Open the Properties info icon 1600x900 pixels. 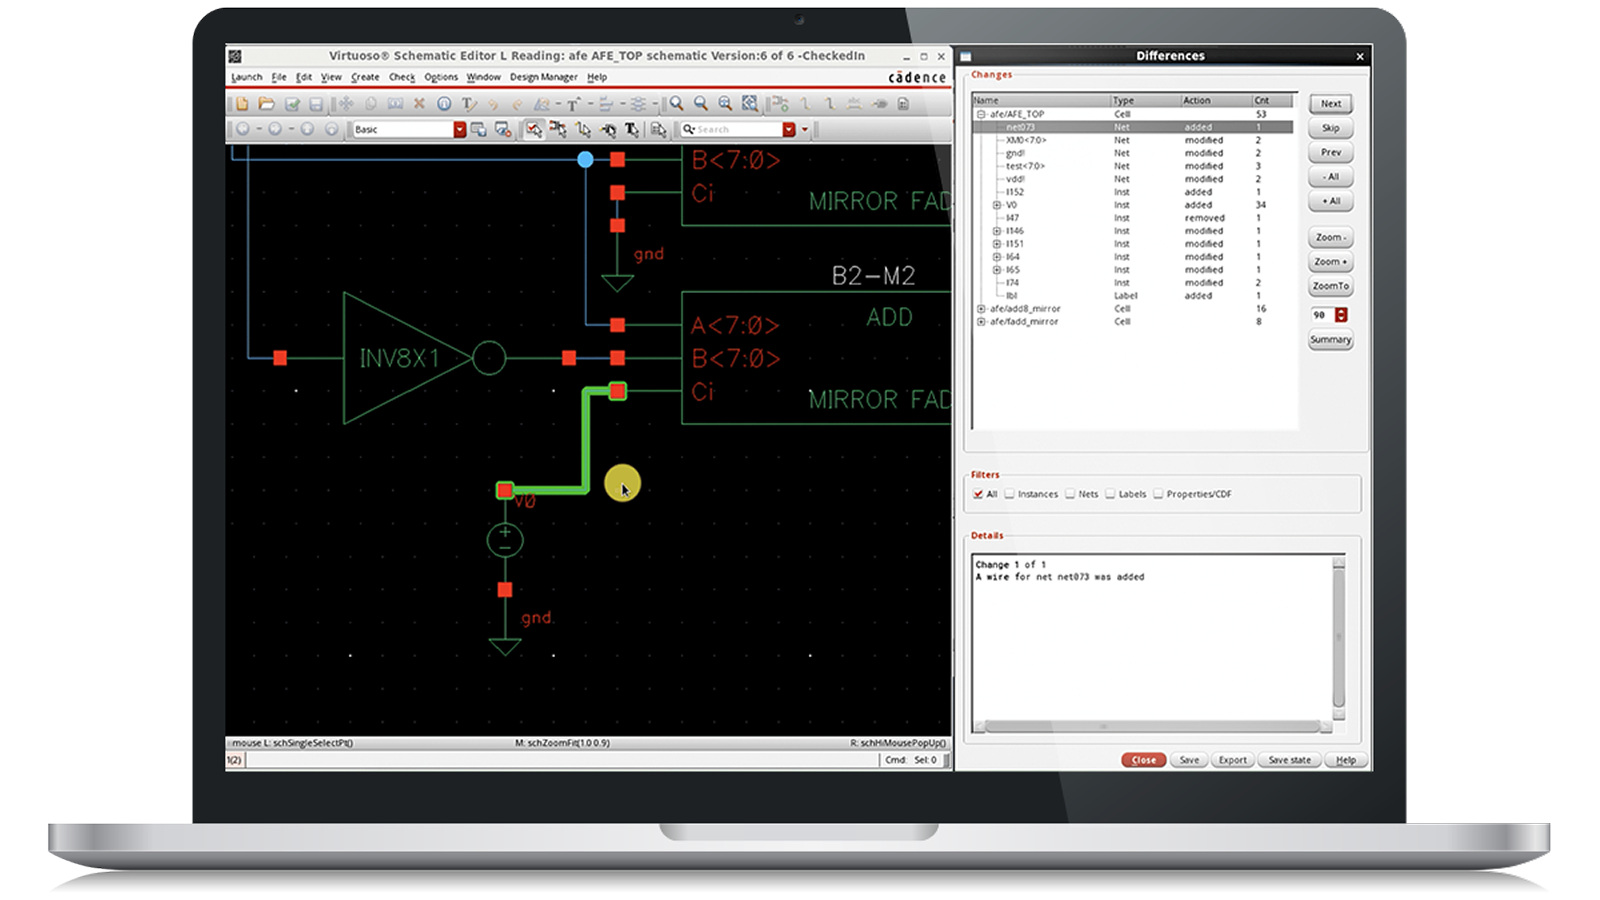pyautogui.click(x=444, y=104)
